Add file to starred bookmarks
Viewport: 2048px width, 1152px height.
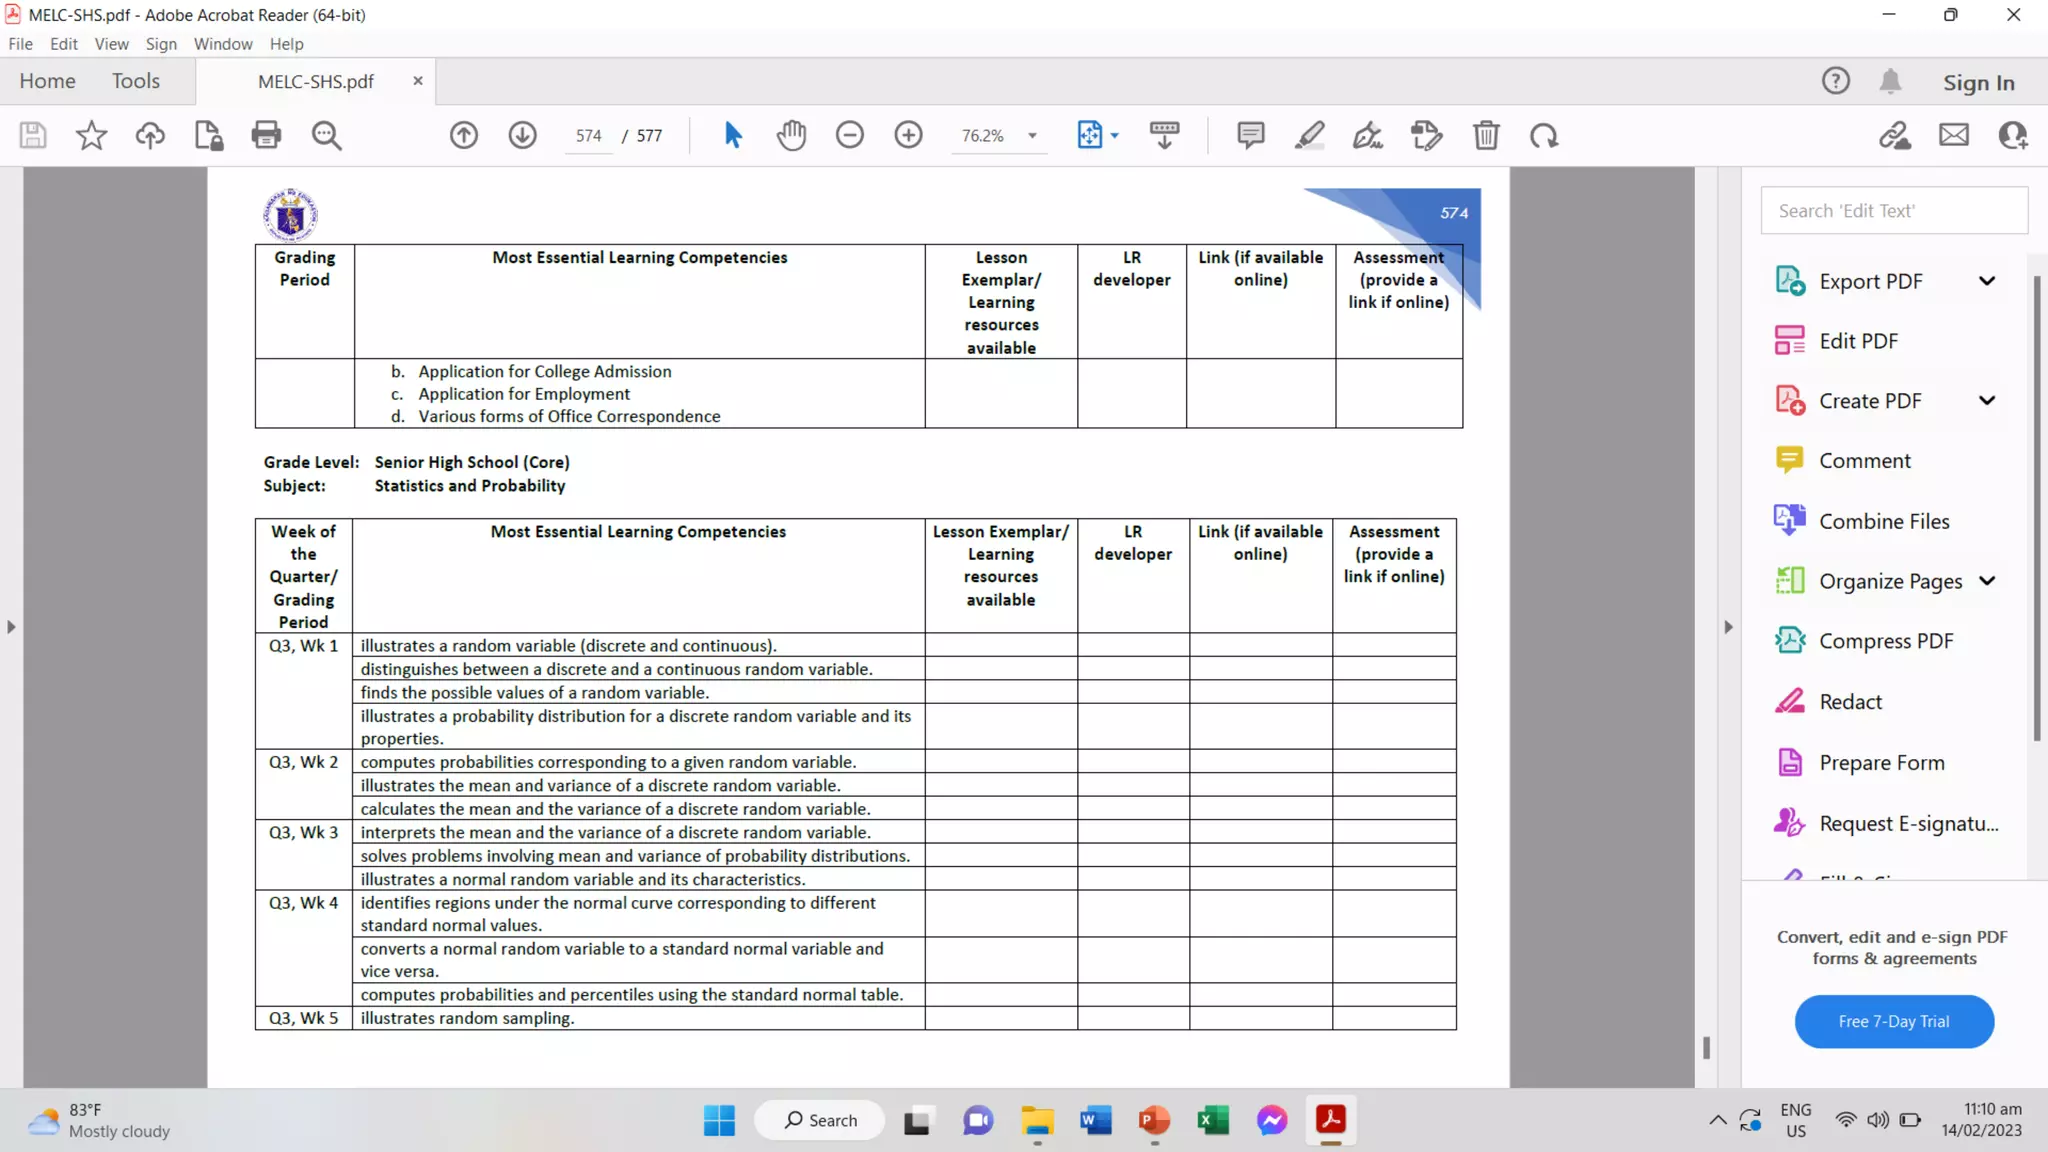coord(91,135)
